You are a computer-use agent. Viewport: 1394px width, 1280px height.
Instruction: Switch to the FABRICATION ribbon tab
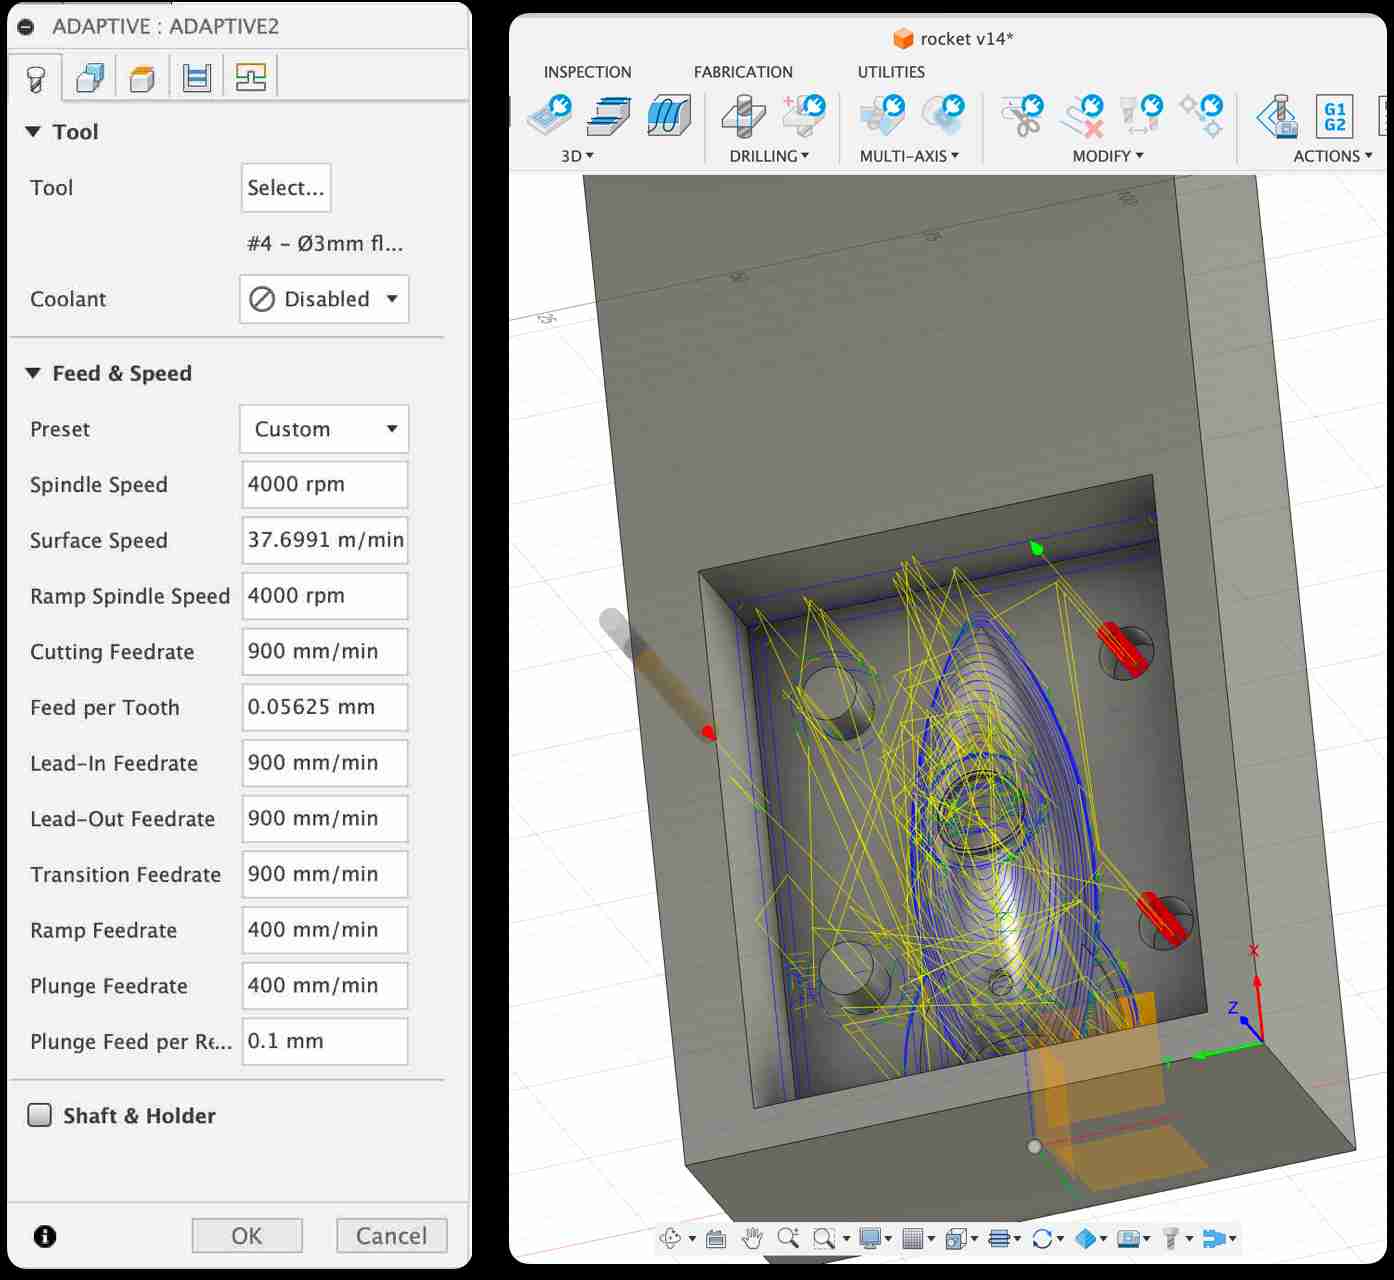pyautogui.click(x=743, y=72)
